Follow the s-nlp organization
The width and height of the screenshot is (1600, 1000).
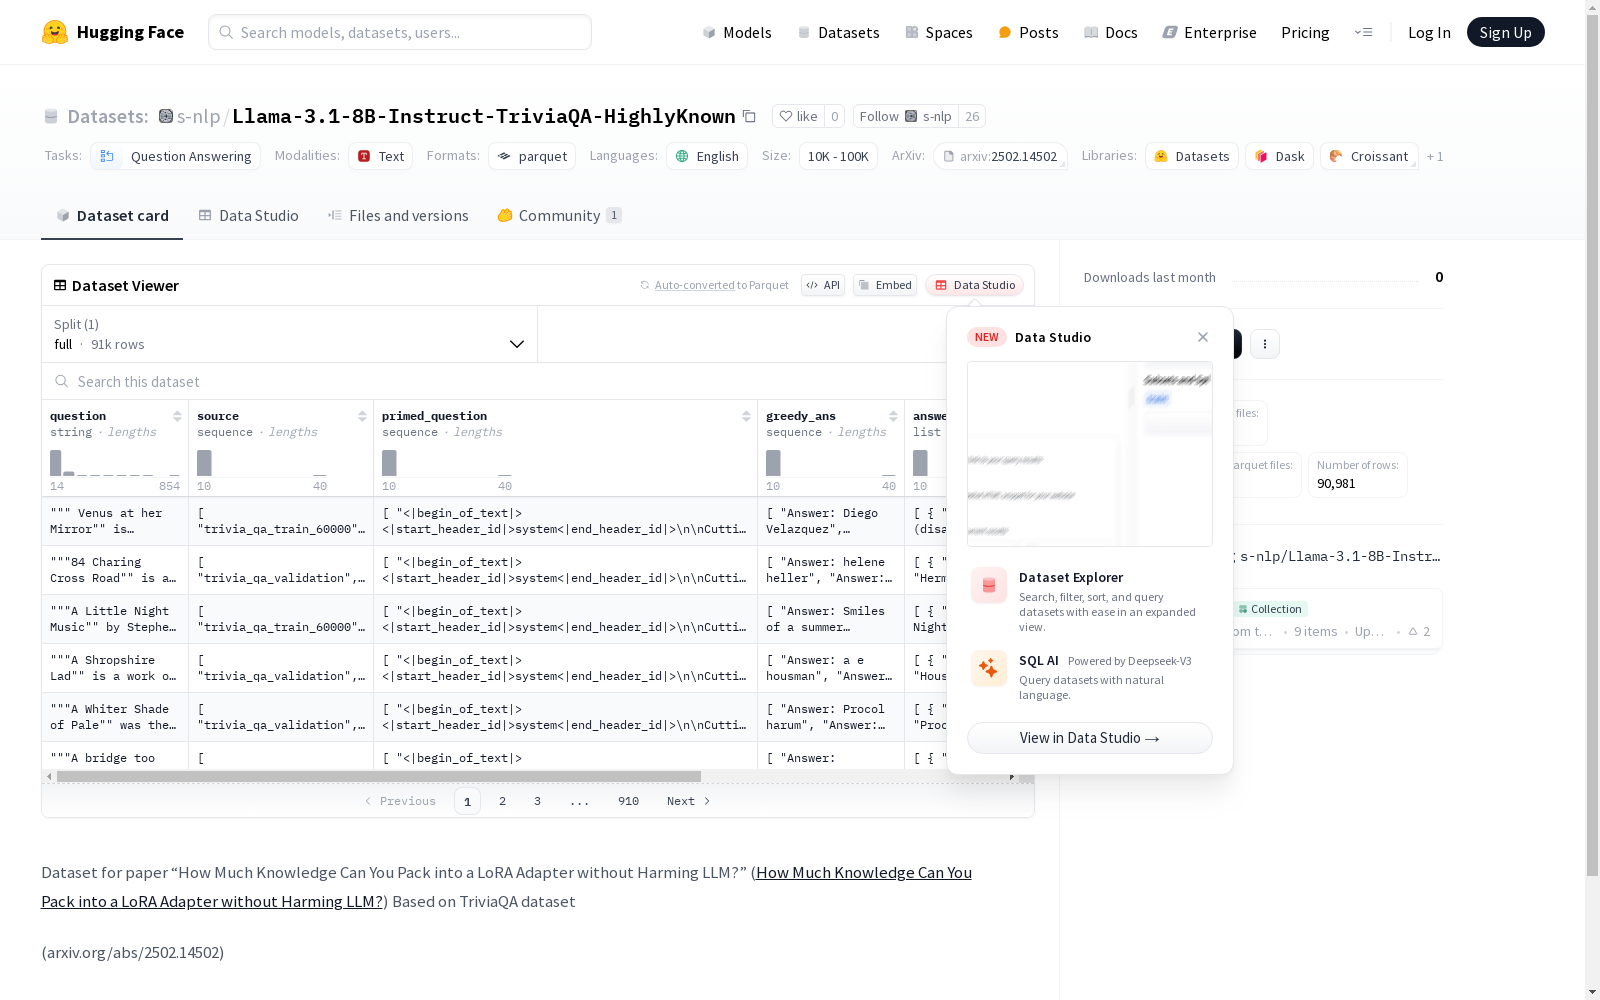click(x=906, y=116)
